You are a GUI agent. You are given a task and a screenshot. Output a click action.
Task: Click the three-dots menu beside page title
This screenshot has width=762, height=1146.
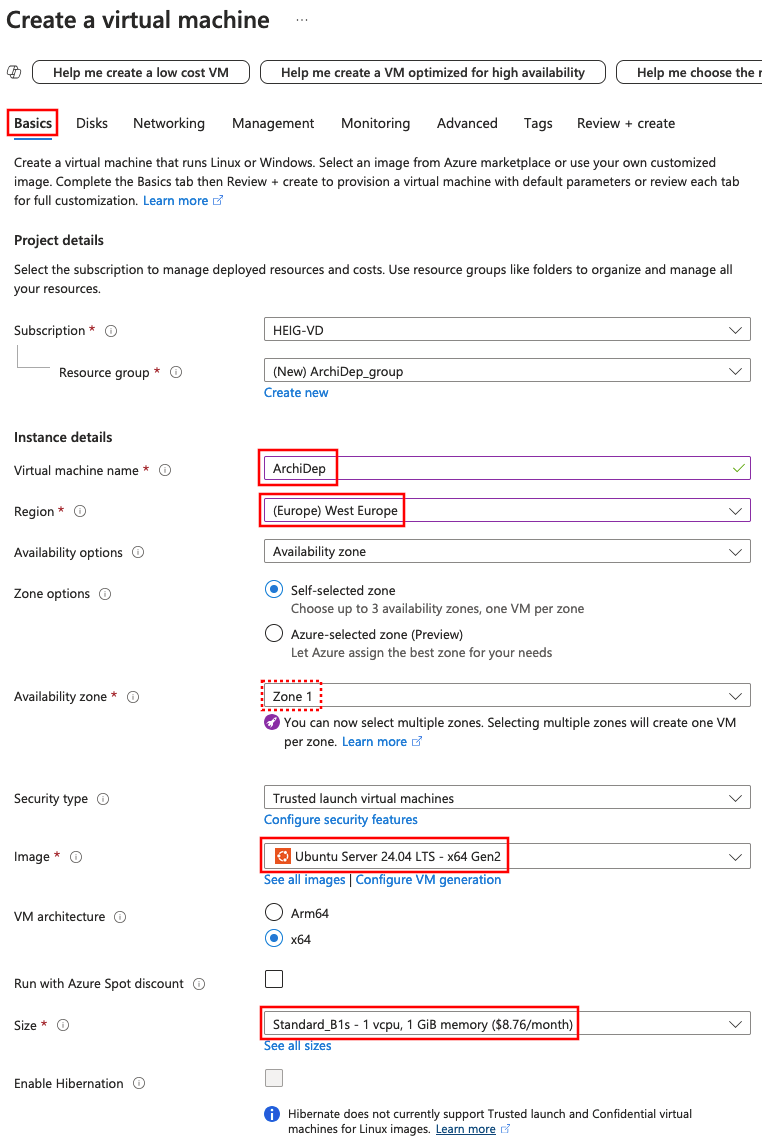(x=302, y=20)
